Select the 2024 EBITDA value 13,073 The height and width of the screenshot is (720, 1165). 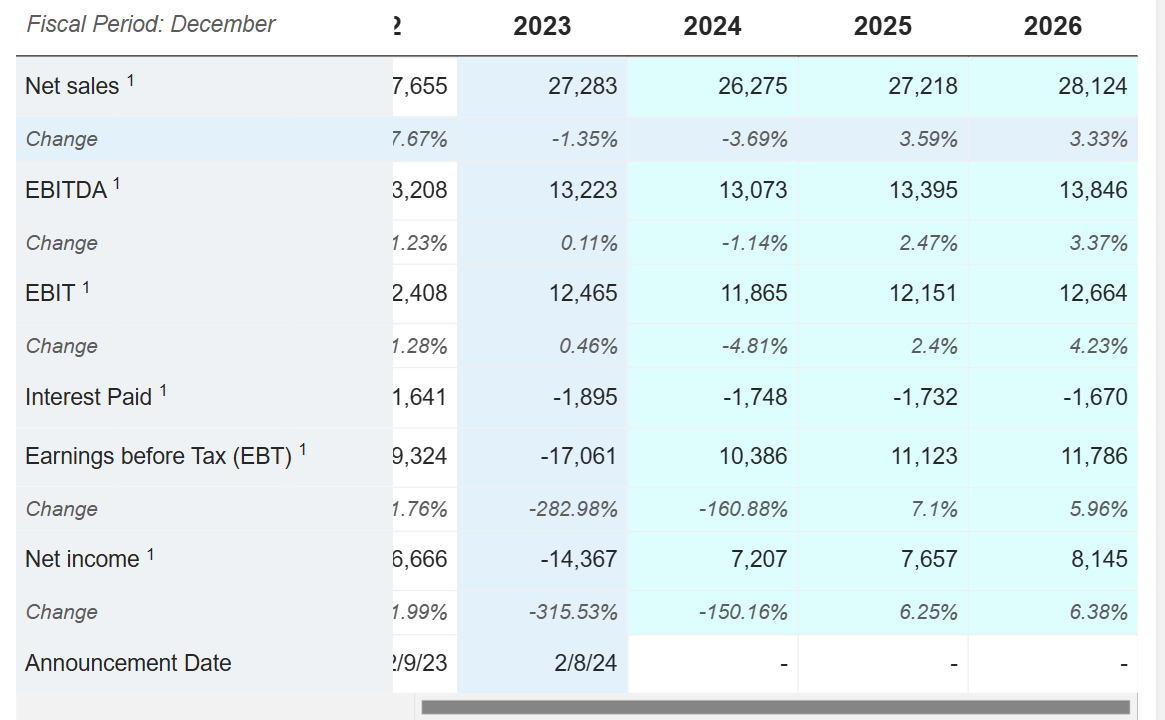coord(753,190)
